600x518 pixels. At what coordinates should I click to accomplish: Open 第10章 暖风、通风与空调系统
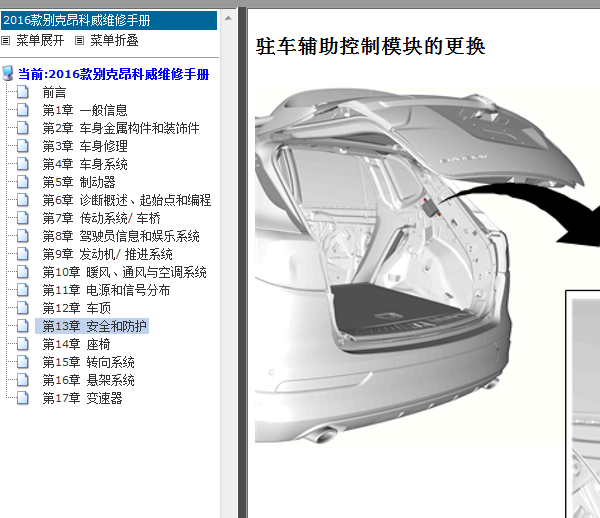(x=124, y=272)
